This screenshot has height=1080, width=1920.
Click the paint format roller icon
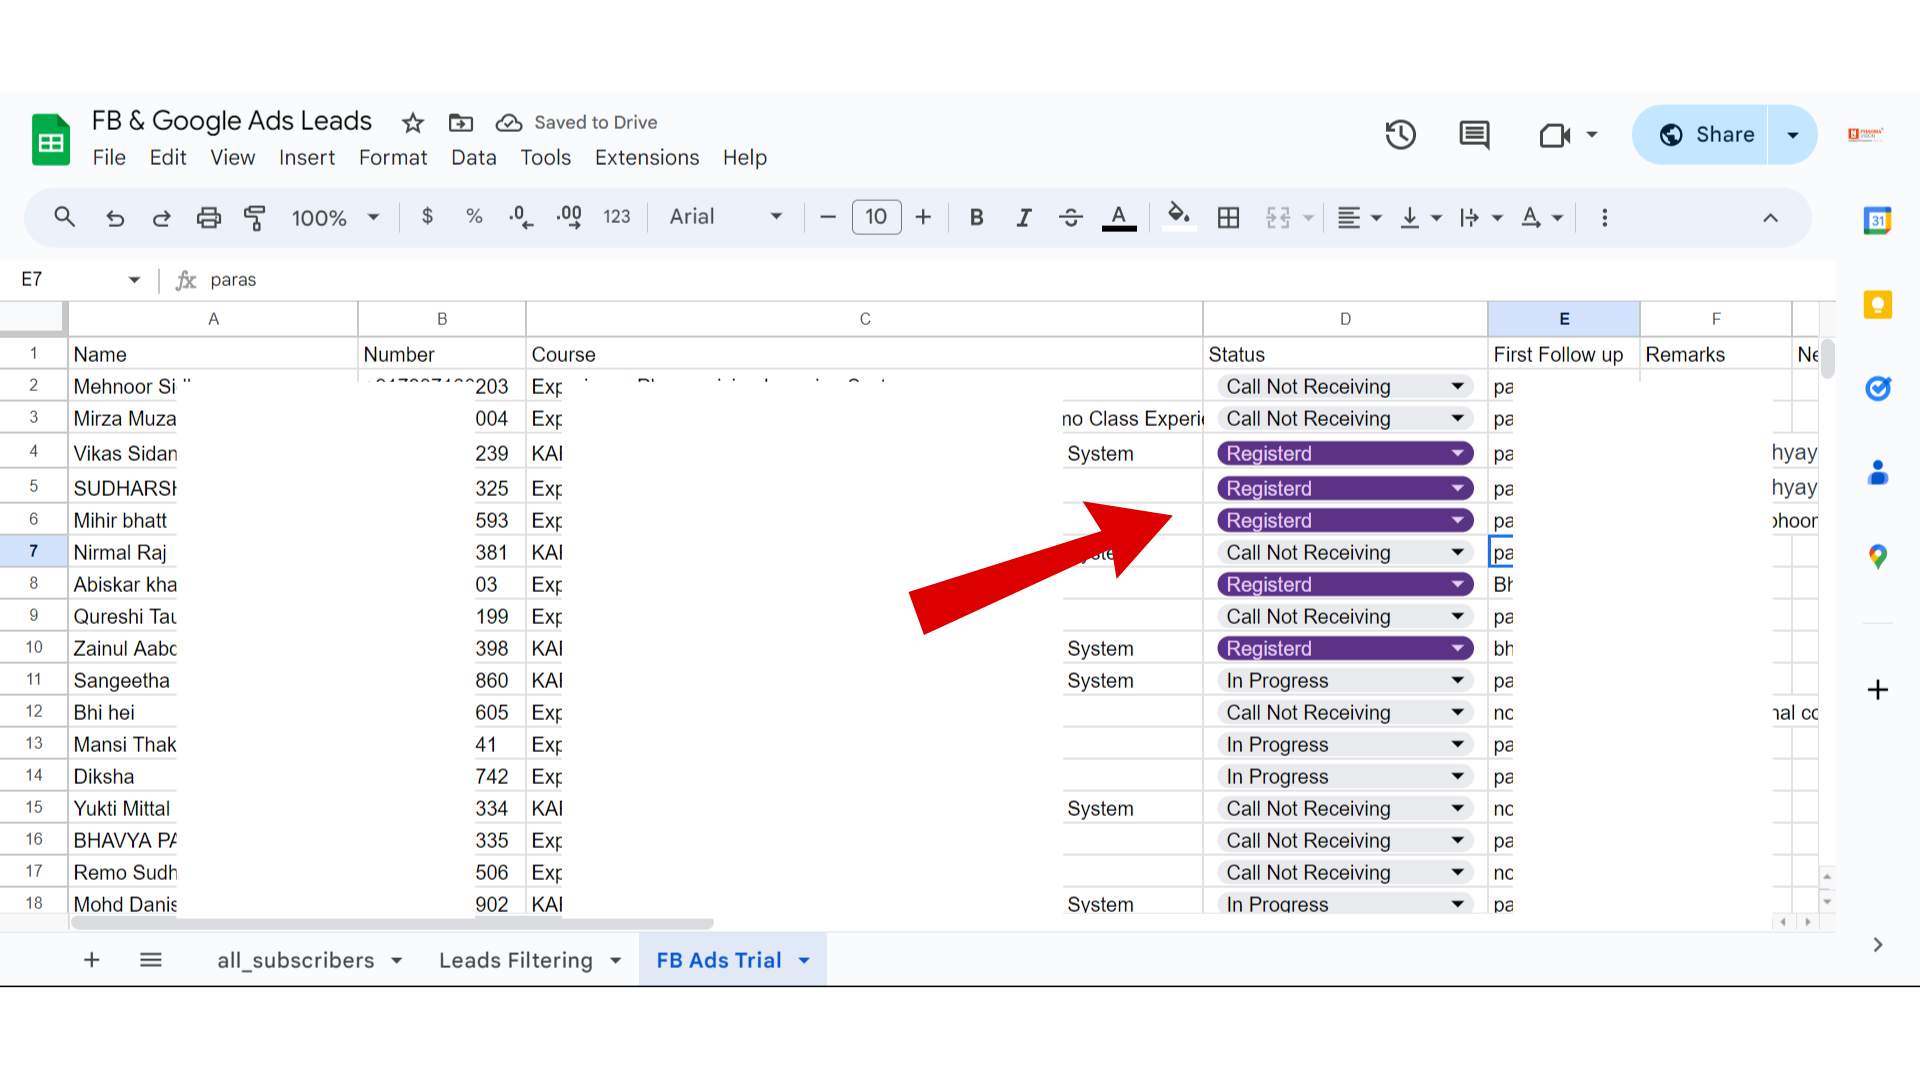click(x=255, y=217)
